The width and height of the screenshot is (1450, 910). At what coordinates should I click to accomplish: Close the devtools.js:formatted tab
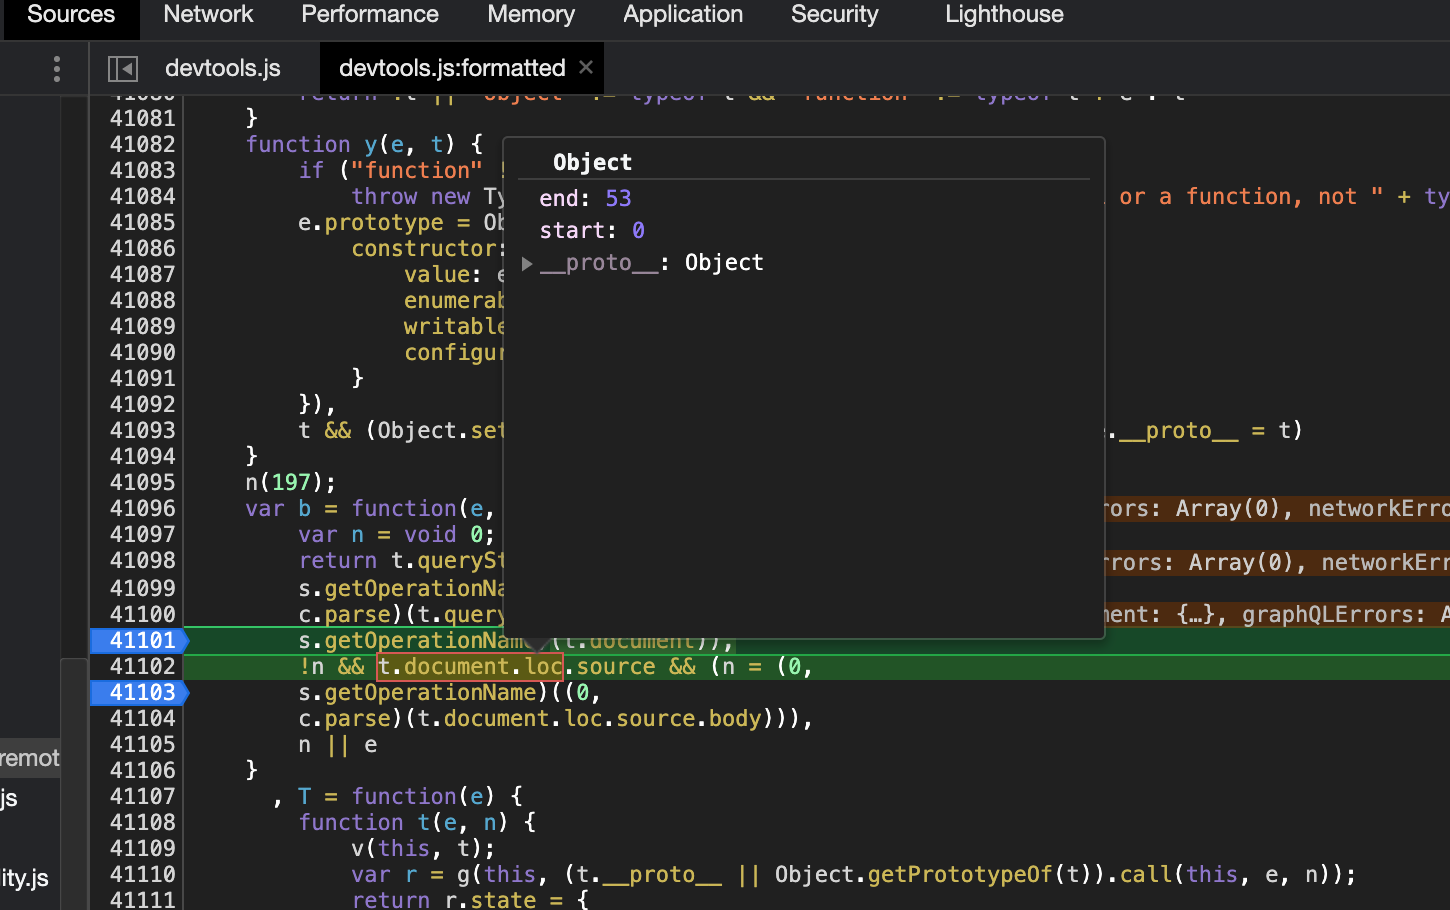point(586,68)
